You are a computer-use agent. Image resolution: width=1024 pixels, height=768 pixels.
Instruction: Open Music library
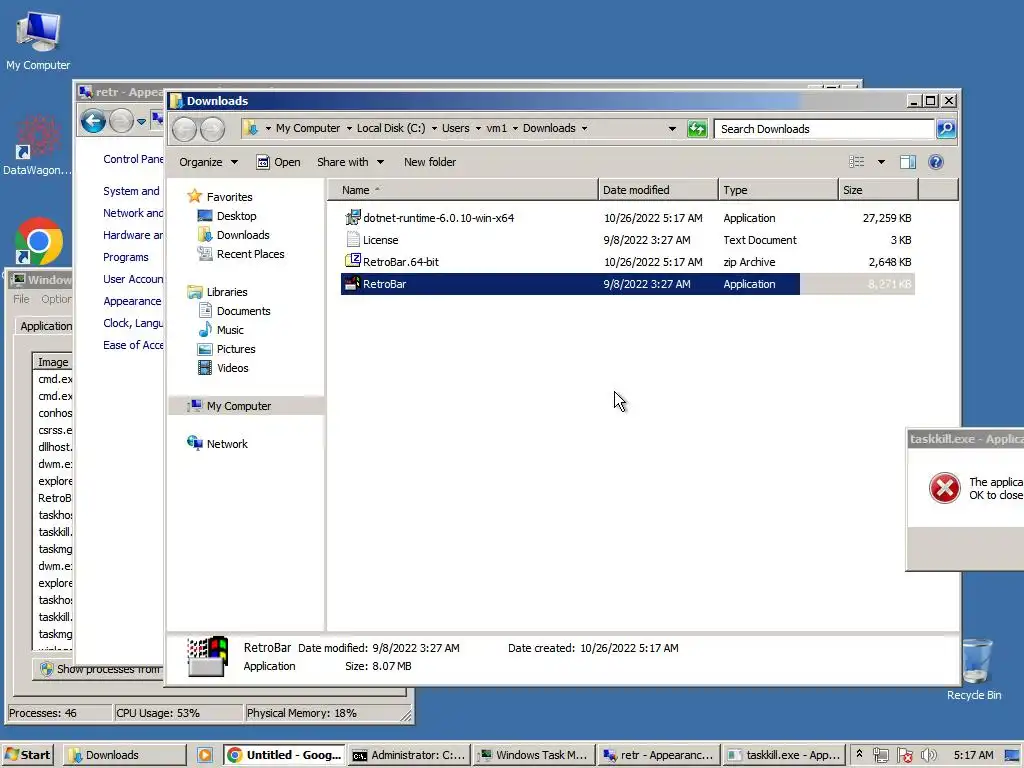pyautogui.click(x=220, y=330)
